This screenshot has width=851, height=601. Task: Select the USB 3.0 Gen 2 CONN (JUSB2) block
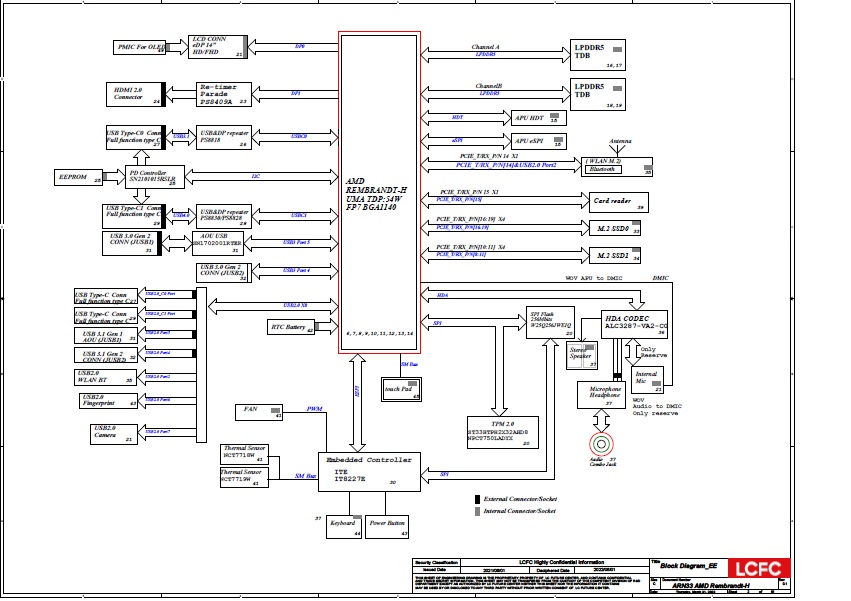(224, 272)
